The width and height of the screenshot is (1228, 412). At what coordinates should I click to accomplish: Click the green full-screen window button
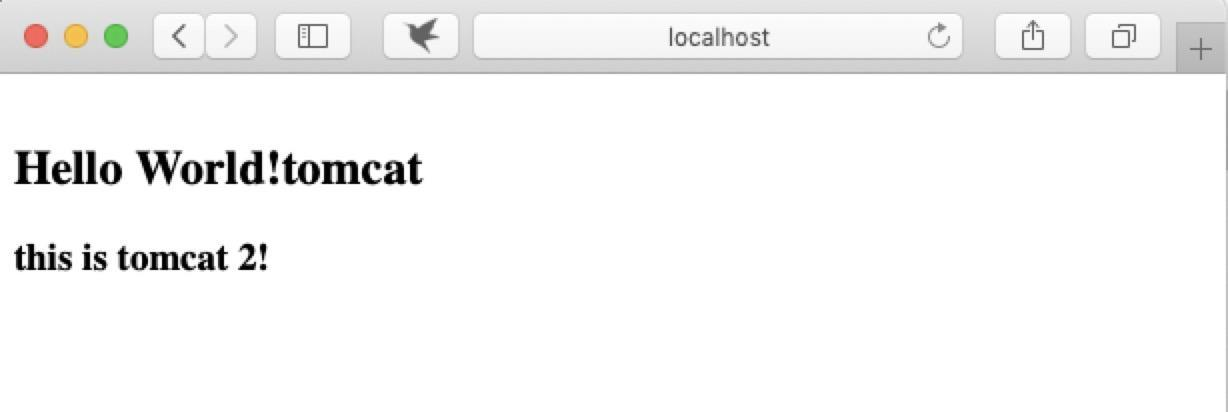116,37
